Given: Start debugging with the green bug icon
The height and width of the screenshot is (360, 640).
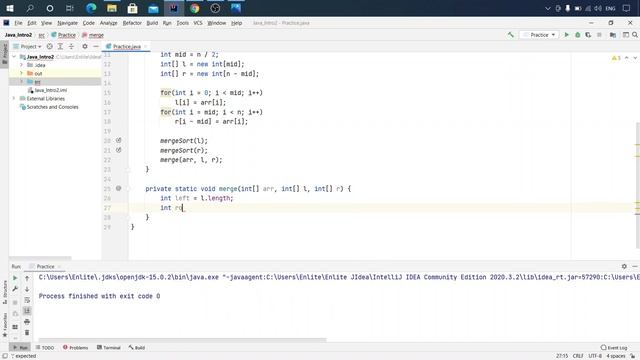Looking at the screenshot, I should (x=578, y=35).
